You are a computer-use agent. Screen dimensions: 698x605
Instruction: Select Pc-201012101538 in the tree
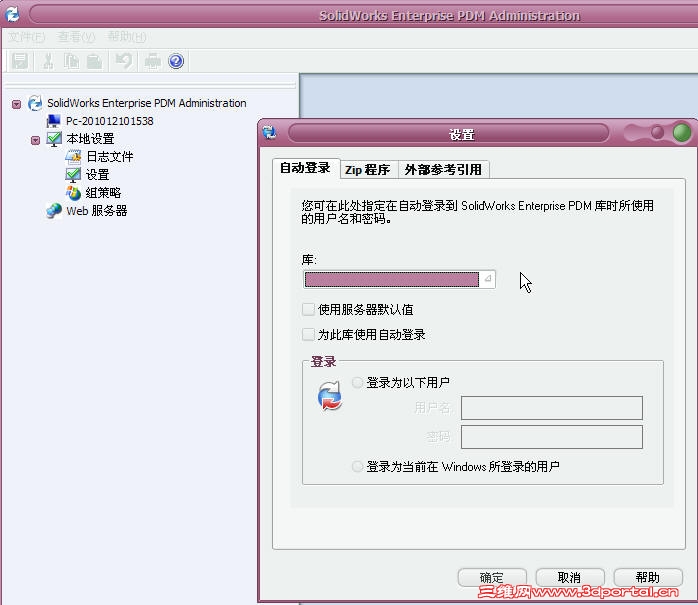pos(110,121)
